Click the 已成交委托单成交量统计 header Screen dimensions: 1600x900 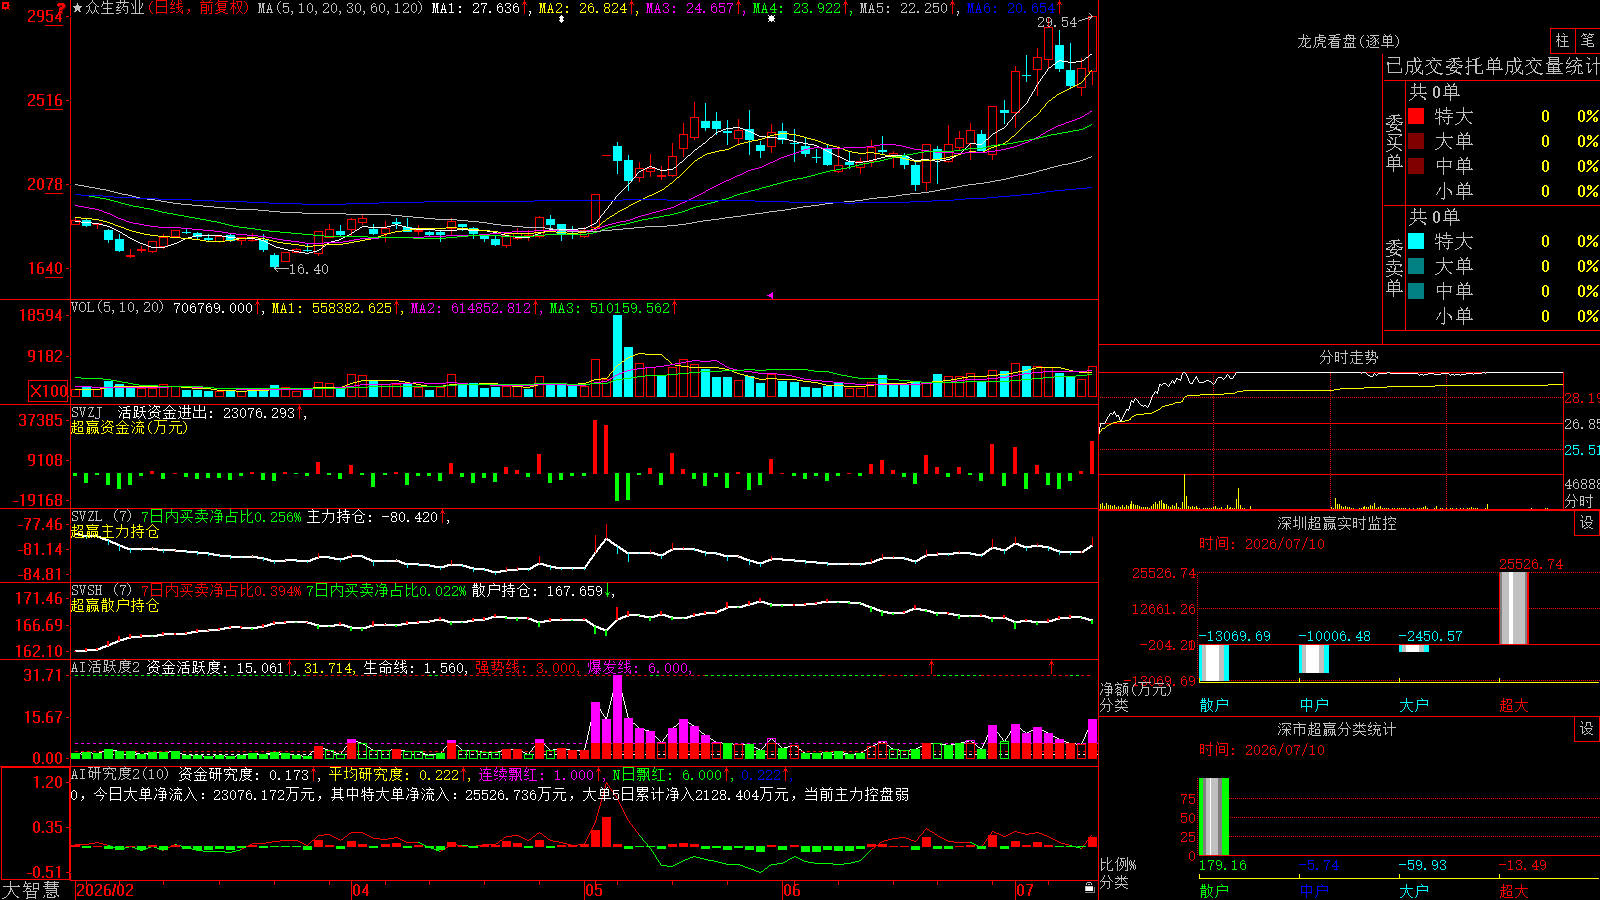pyautogui.click(x=1492, y=66)
